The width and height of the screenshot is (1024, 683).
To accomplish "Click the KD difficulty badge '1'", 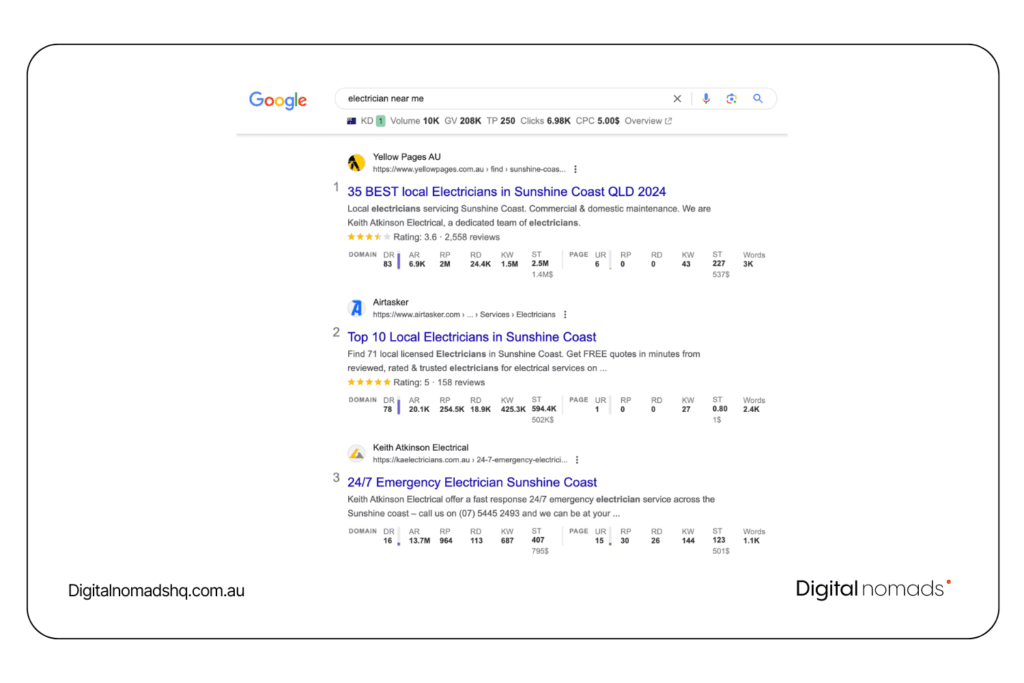I will pyautogui.click(x=380, y=121).
